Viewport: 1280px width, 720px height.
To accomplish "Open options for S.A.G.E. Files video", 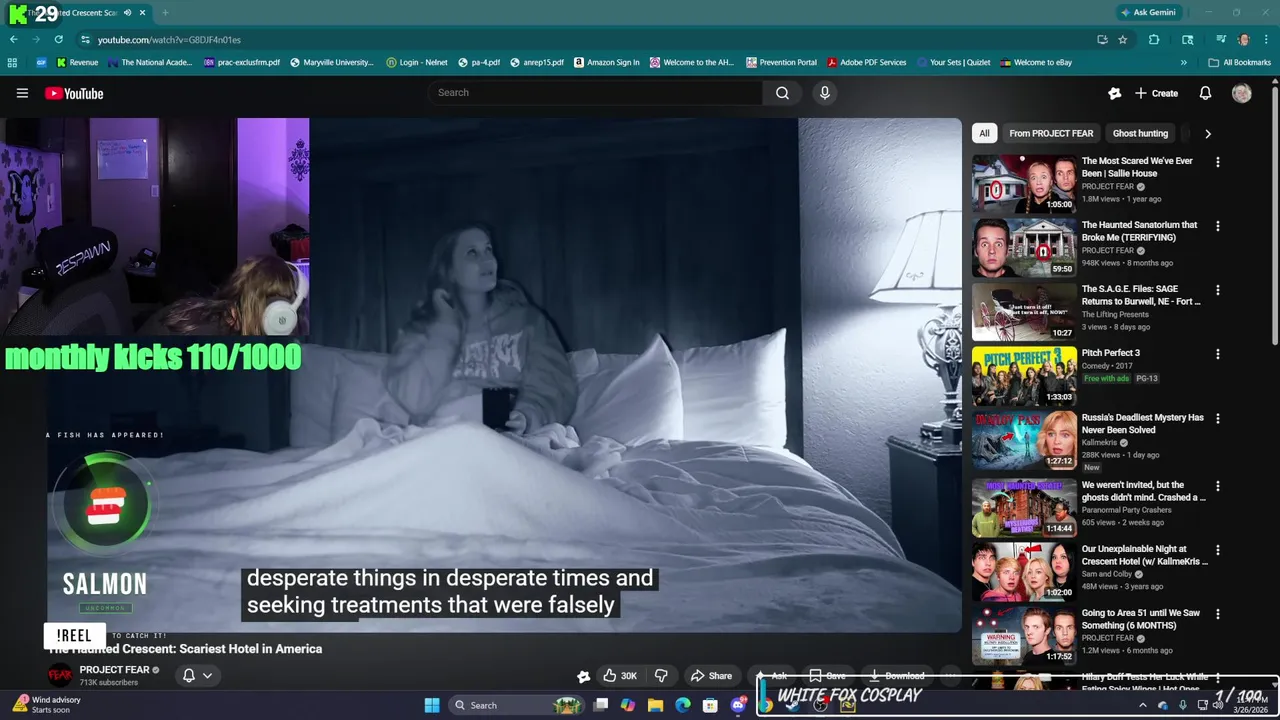I will (x=1217, y=290).
